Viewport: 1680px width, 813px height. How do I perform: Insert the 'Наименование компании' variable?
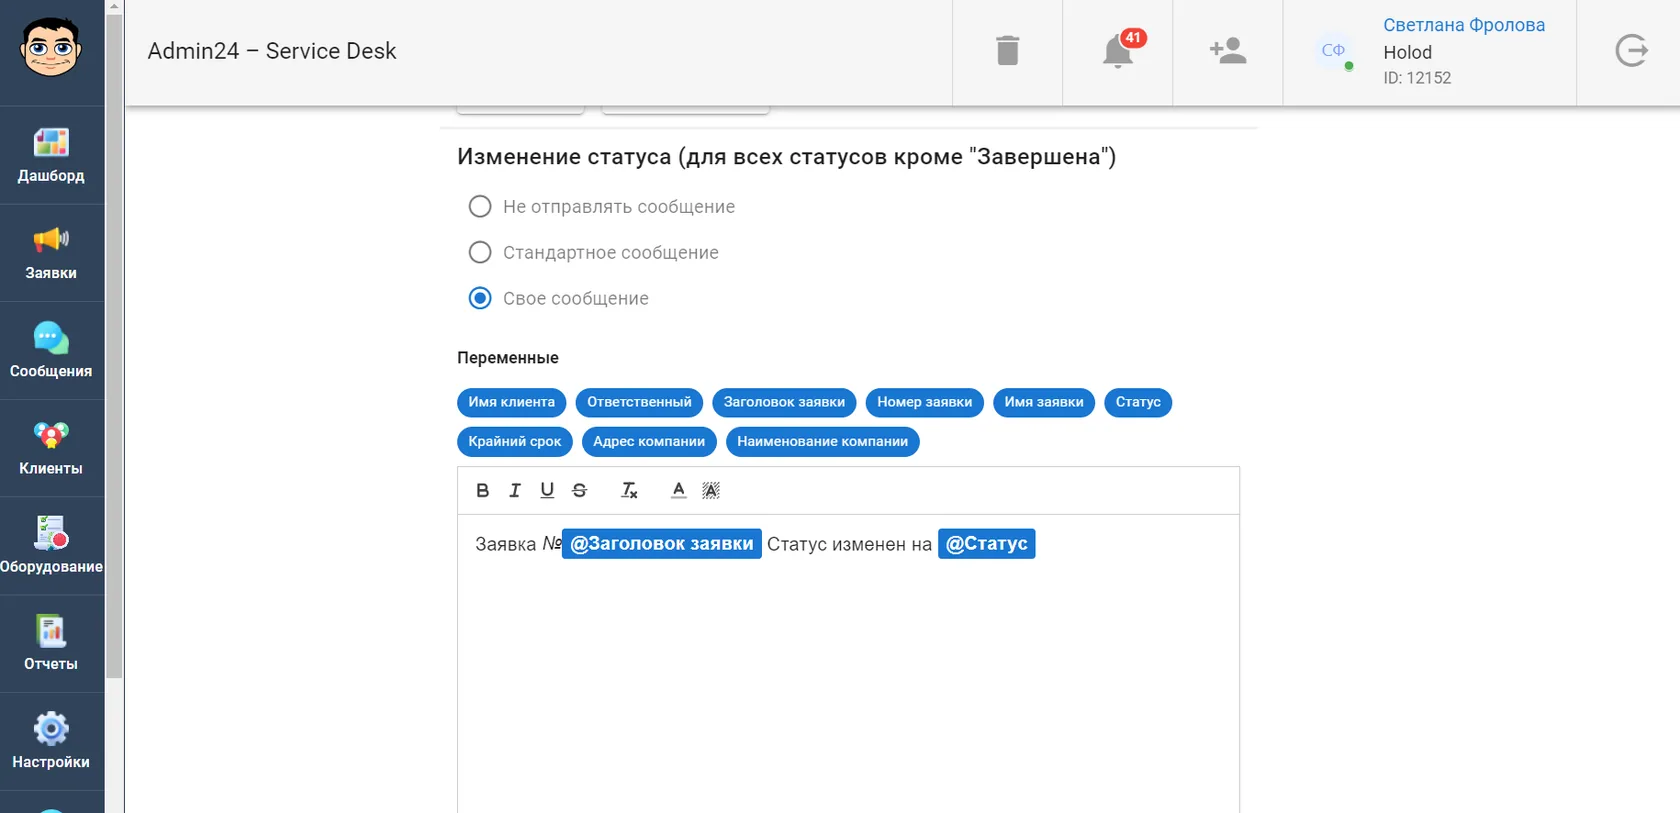(x=823, y=442)
